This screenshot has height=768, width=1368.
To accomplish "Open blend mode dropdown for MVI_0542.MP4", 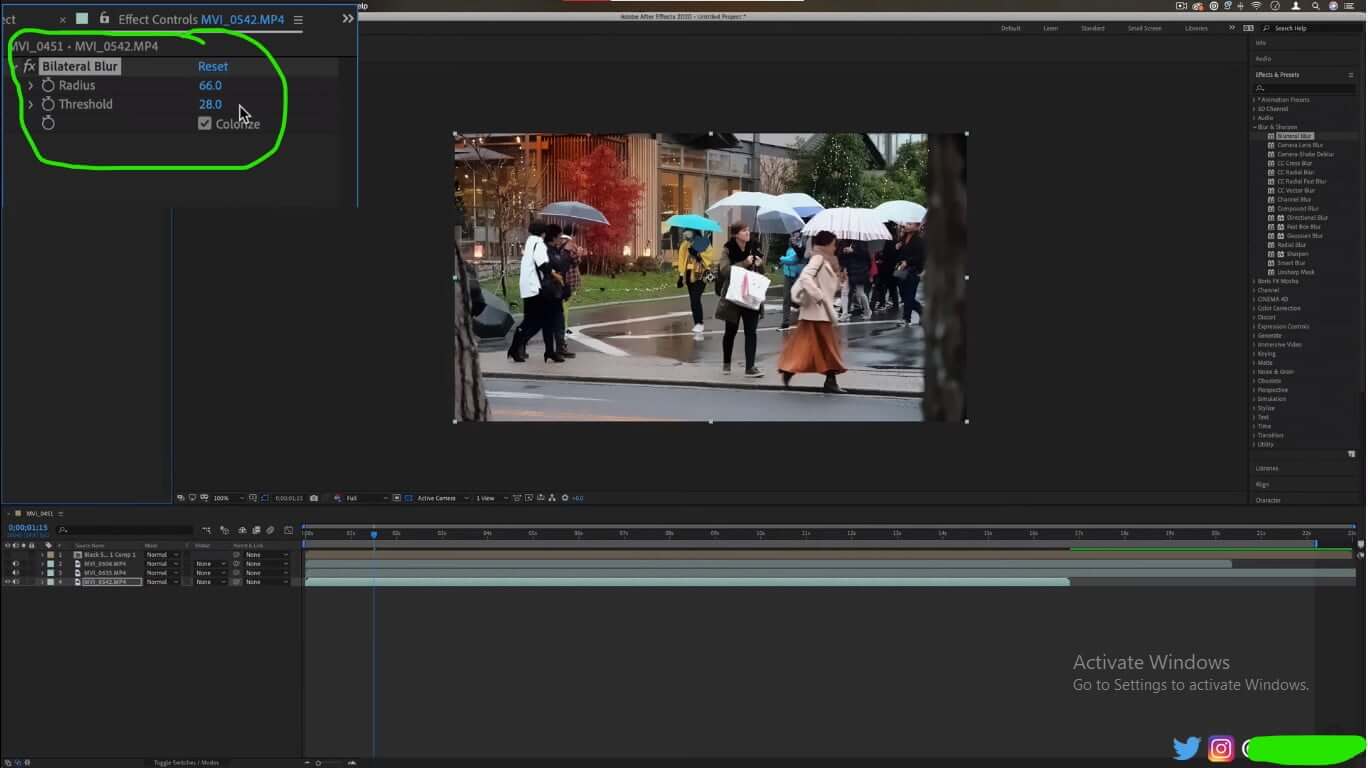I will click(162, 582).
